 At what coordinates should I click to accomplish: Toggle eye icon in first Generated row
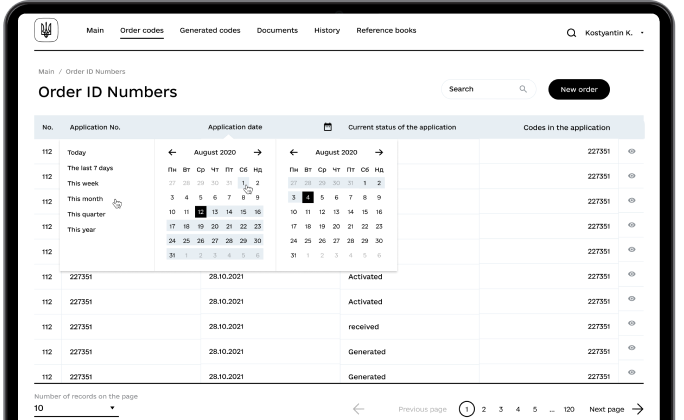pyautogui.click(x=631, y=348)
